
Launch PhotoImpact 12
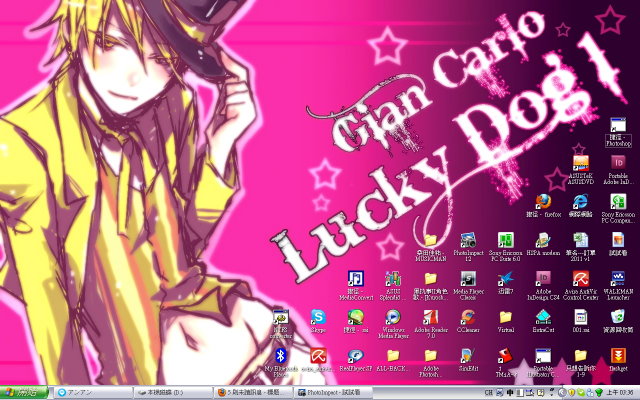(x=468, y=240)
